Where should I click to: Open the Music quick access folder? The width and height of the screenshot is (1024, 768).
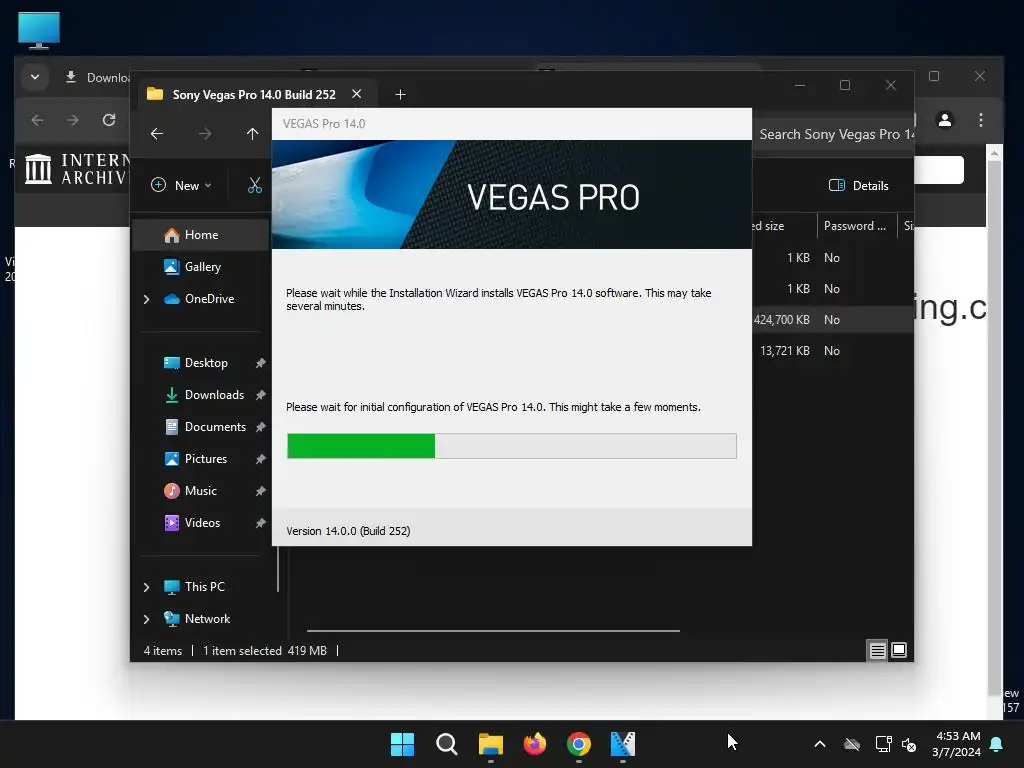(200, 491)
